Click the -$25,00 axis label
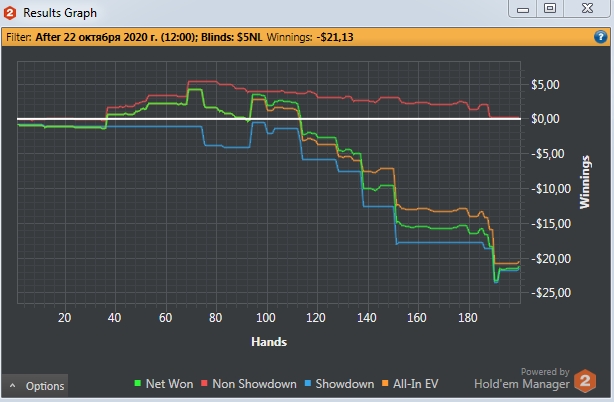614x402 pixels. (x=551, y=293)
